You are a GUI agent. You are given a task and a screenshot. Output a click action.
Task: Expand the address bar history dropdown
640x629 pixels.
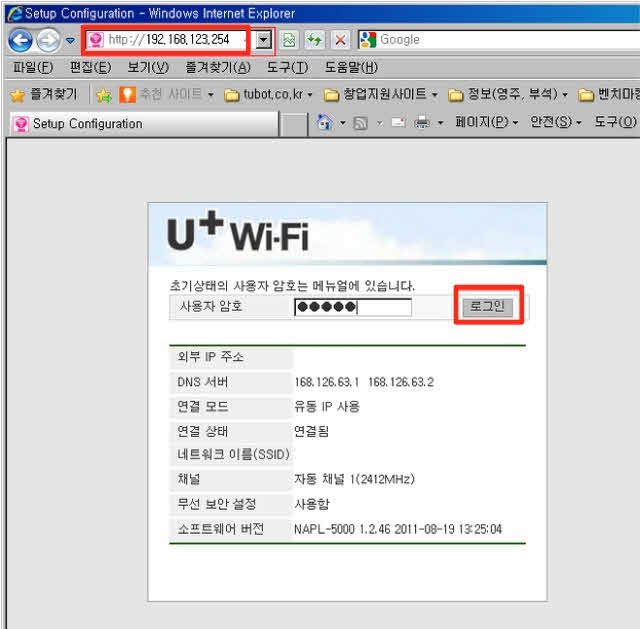click(264, 40)
